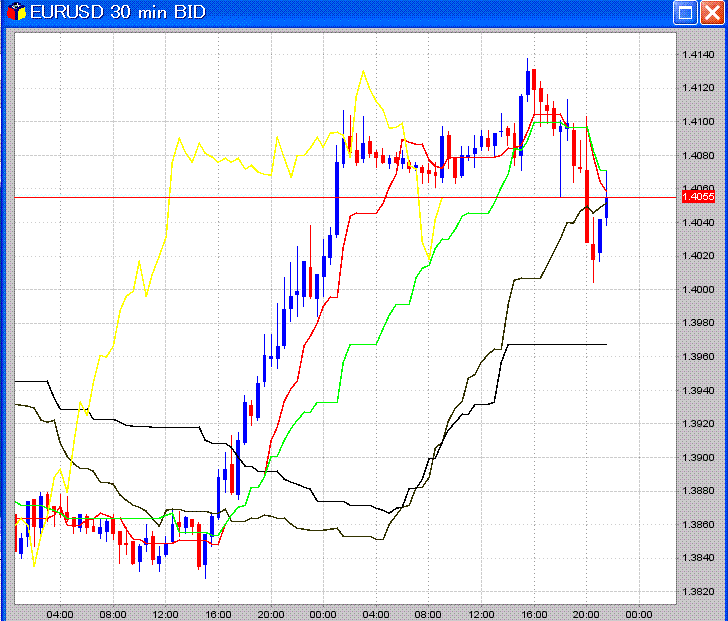Click the 1.3920 price axis label
Viewport: 728px width, 621px height.
point(698,424)
